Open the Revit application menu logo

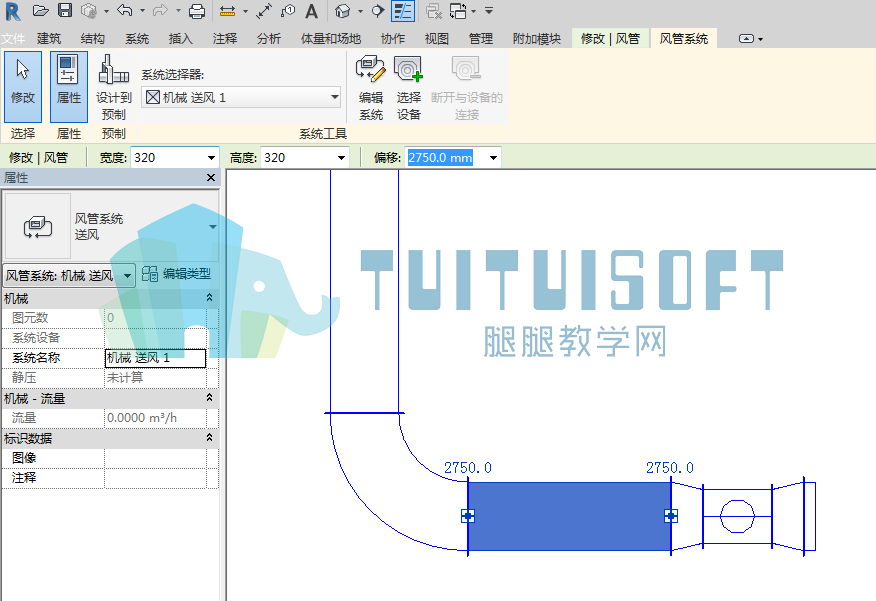(x=12, y=11)
